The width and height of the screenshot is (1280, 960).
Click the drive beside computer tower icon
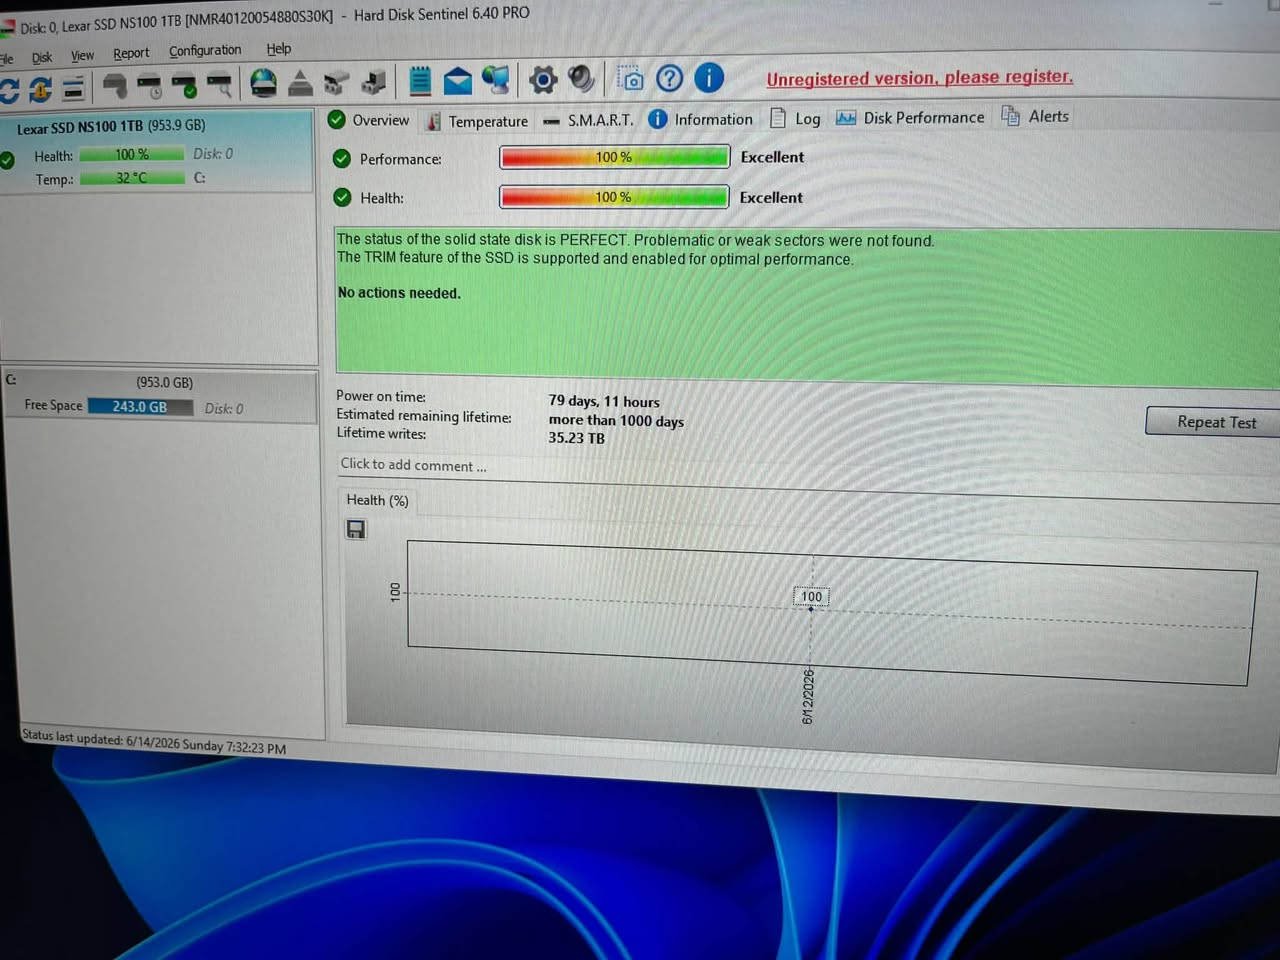pyautogui.click(x=374, y=82)
